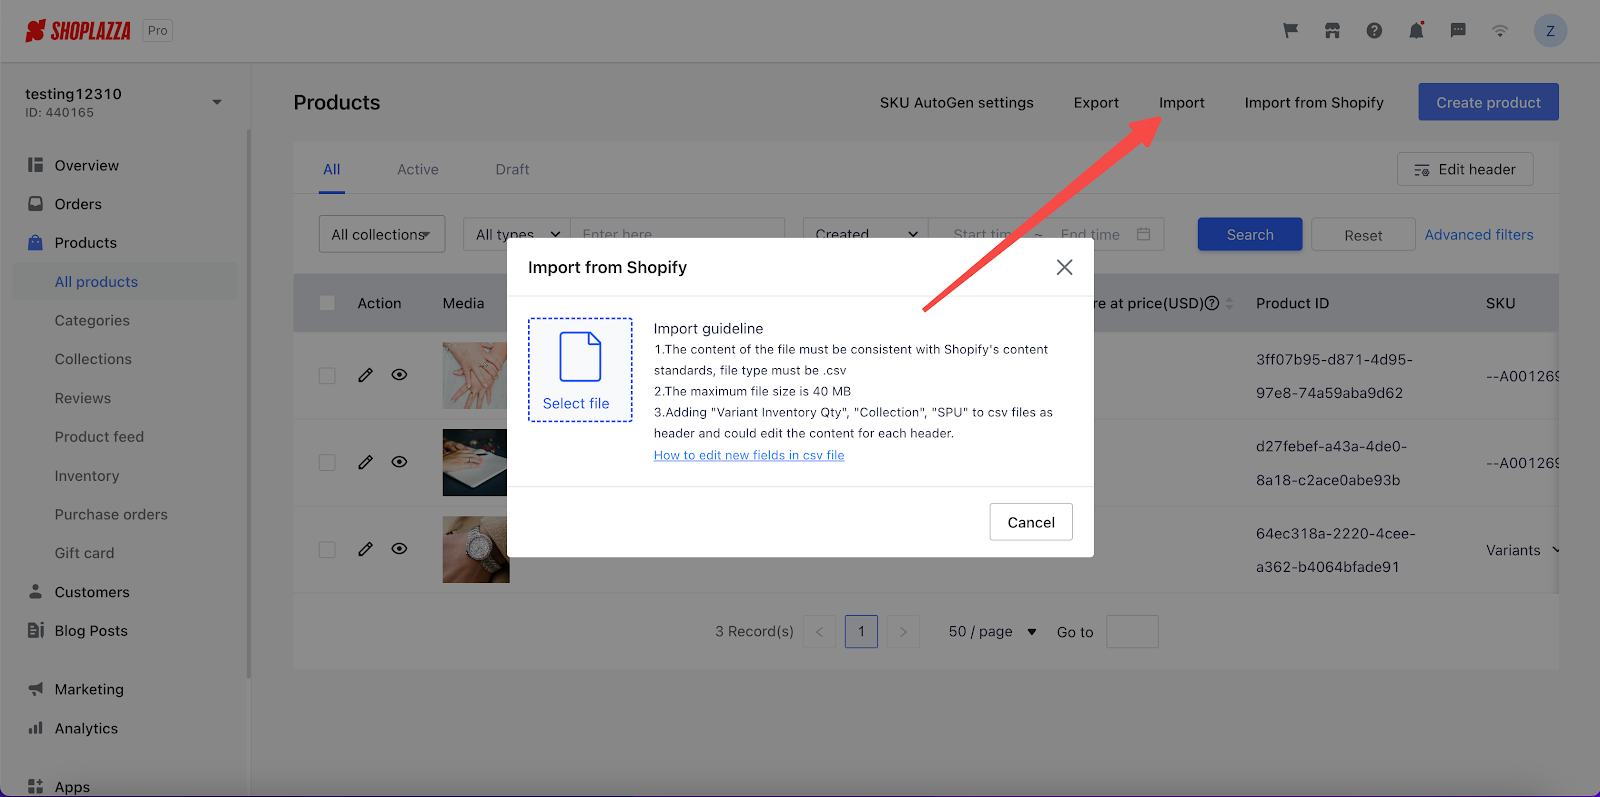
Task: Click the Import button
Action: [x=1181, y=102]
